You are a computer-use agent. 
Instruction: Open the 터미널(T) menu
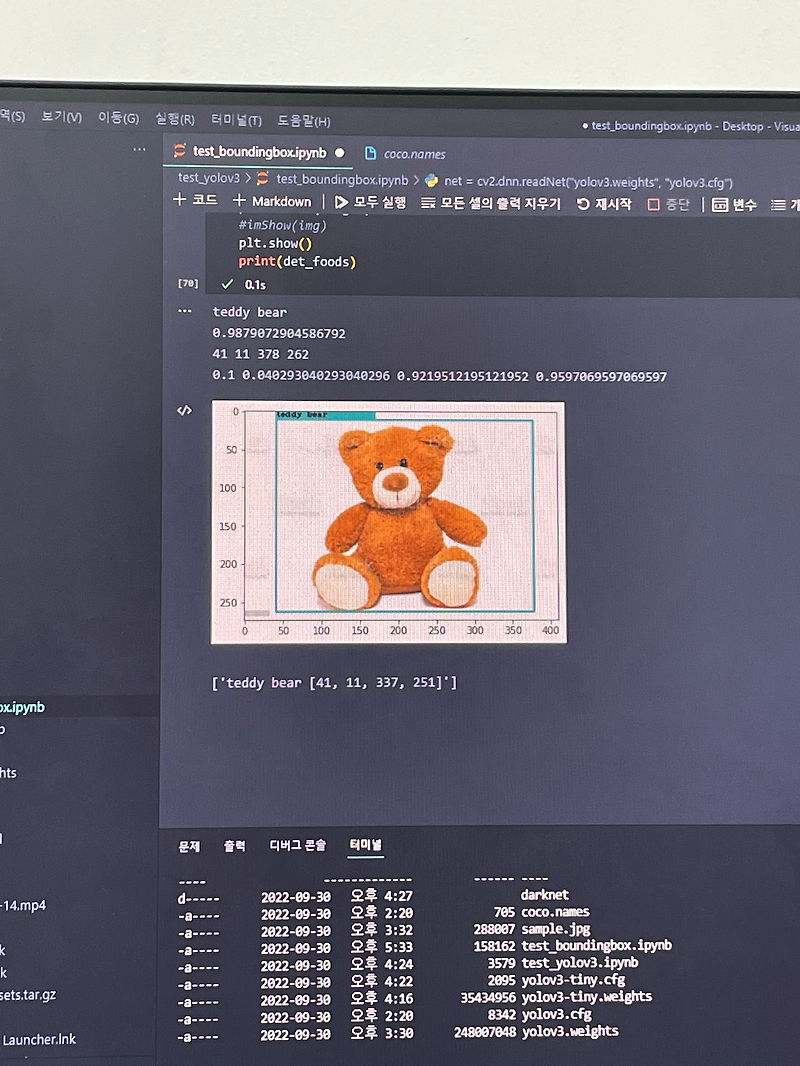click(239, 119)
